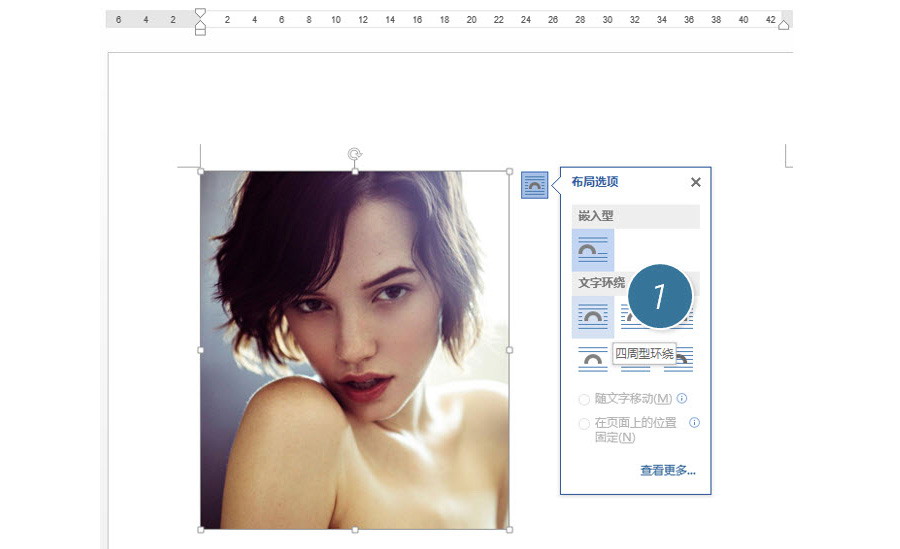Click the rotate handle above the picture
Screen dimensions: 900x549
355,154
